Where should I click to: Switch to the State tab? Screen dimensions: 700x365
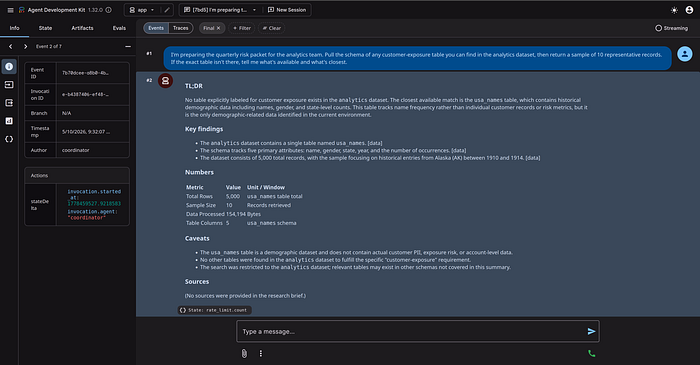coord(45,28)
